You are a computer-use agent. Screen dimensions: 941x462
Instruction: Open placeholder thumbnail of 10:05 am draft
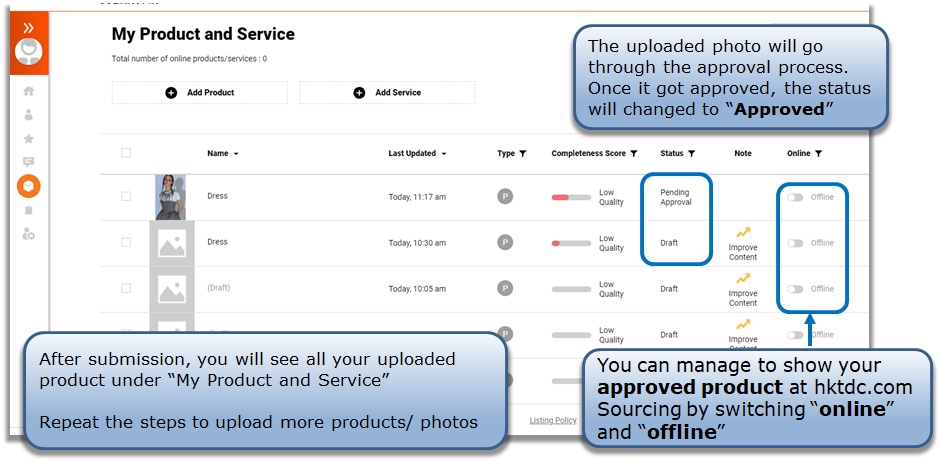click(172, 289)
